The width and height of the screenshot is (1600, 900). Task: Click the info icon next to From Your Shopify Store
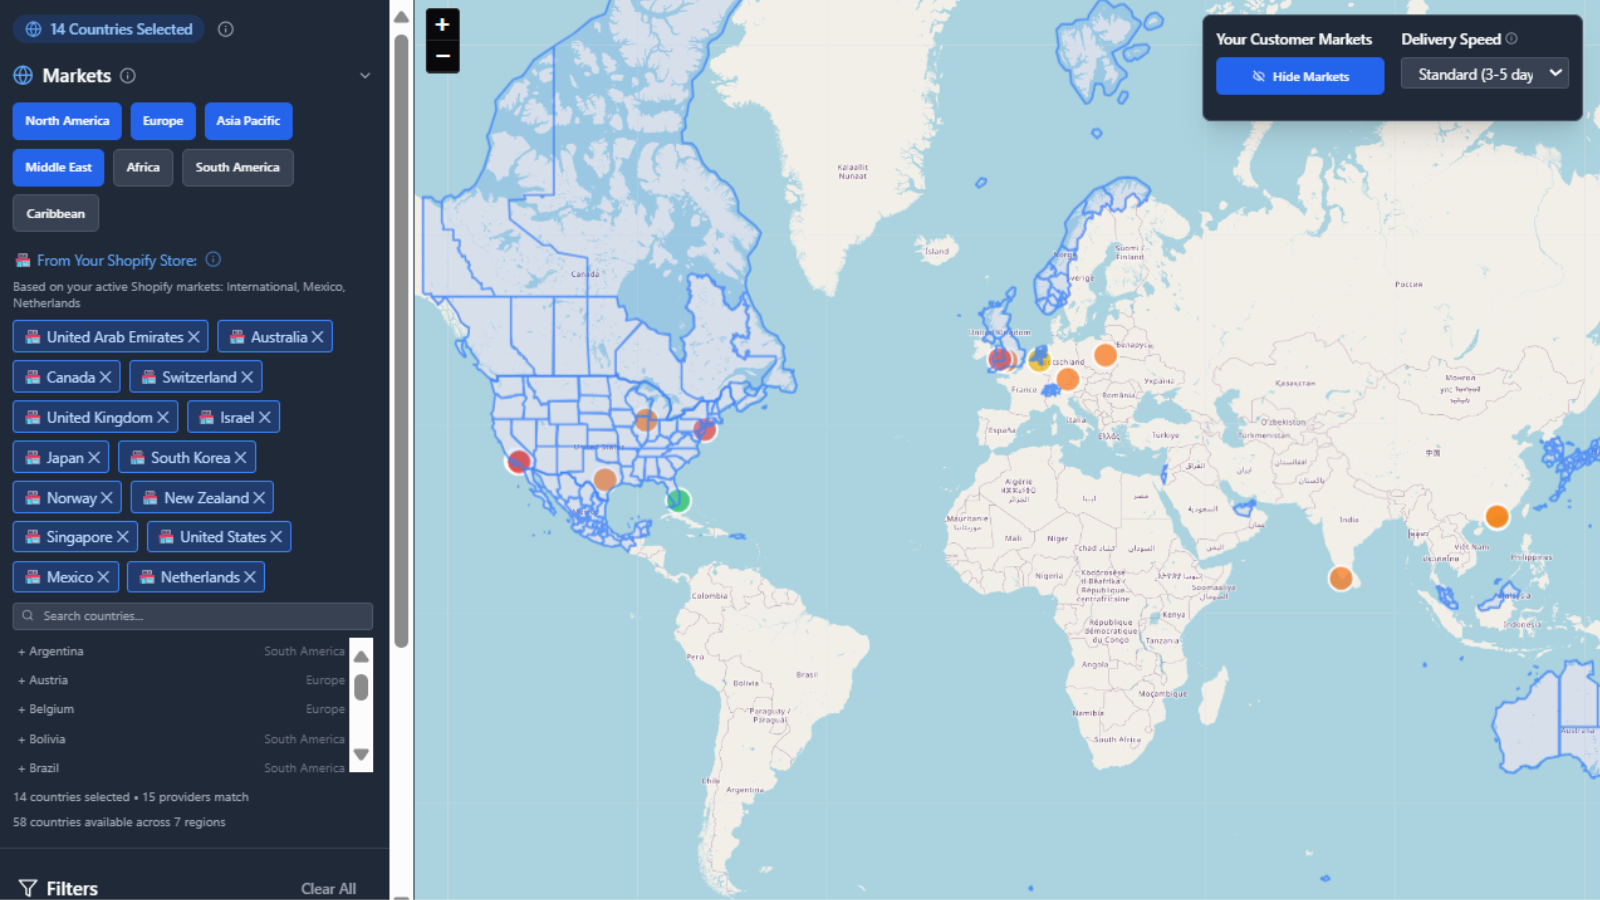(x=212, y=259)
